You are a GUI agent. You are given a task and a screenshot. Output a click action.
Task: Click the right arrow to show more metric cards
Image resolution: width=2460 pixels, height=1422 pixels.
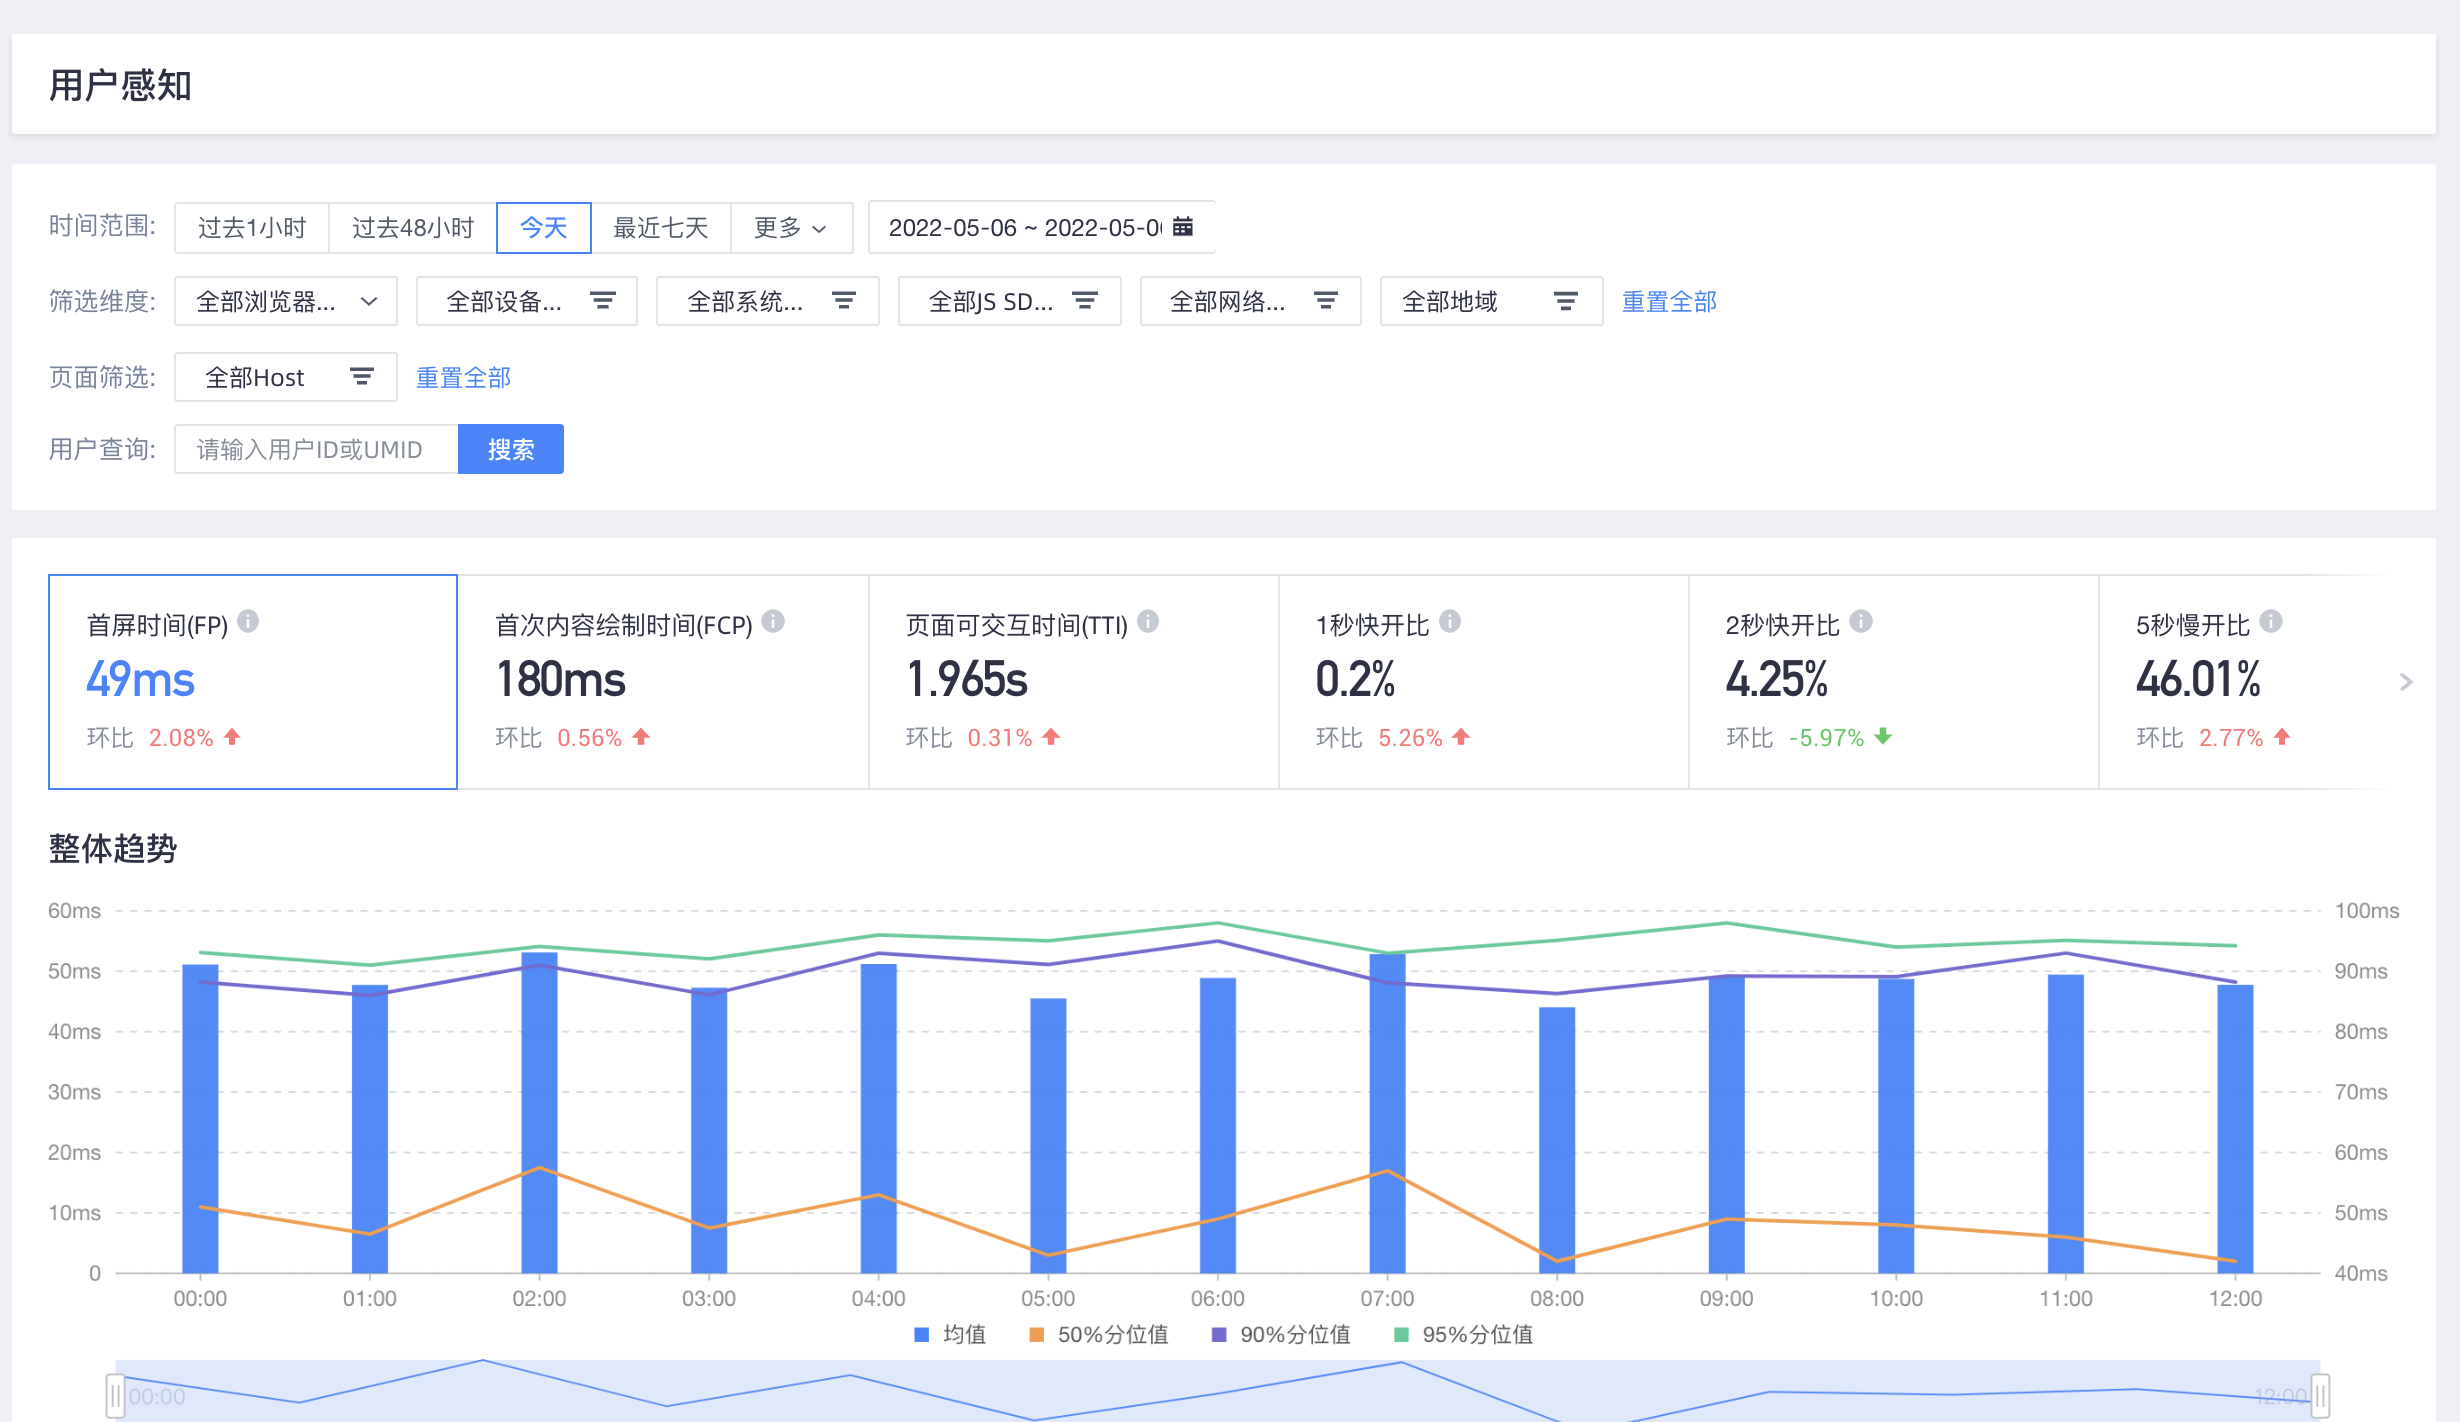[x=2407, y=682]
